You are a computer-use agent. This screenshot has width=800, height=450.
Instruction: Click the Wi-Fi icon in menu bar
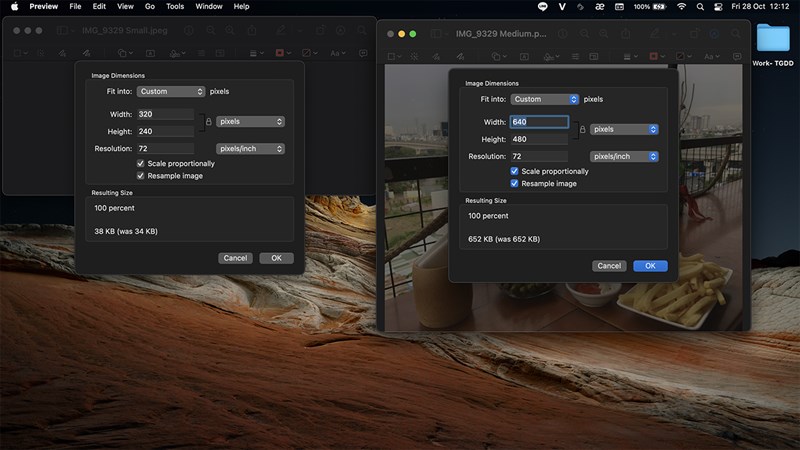(x=682, y=6)
